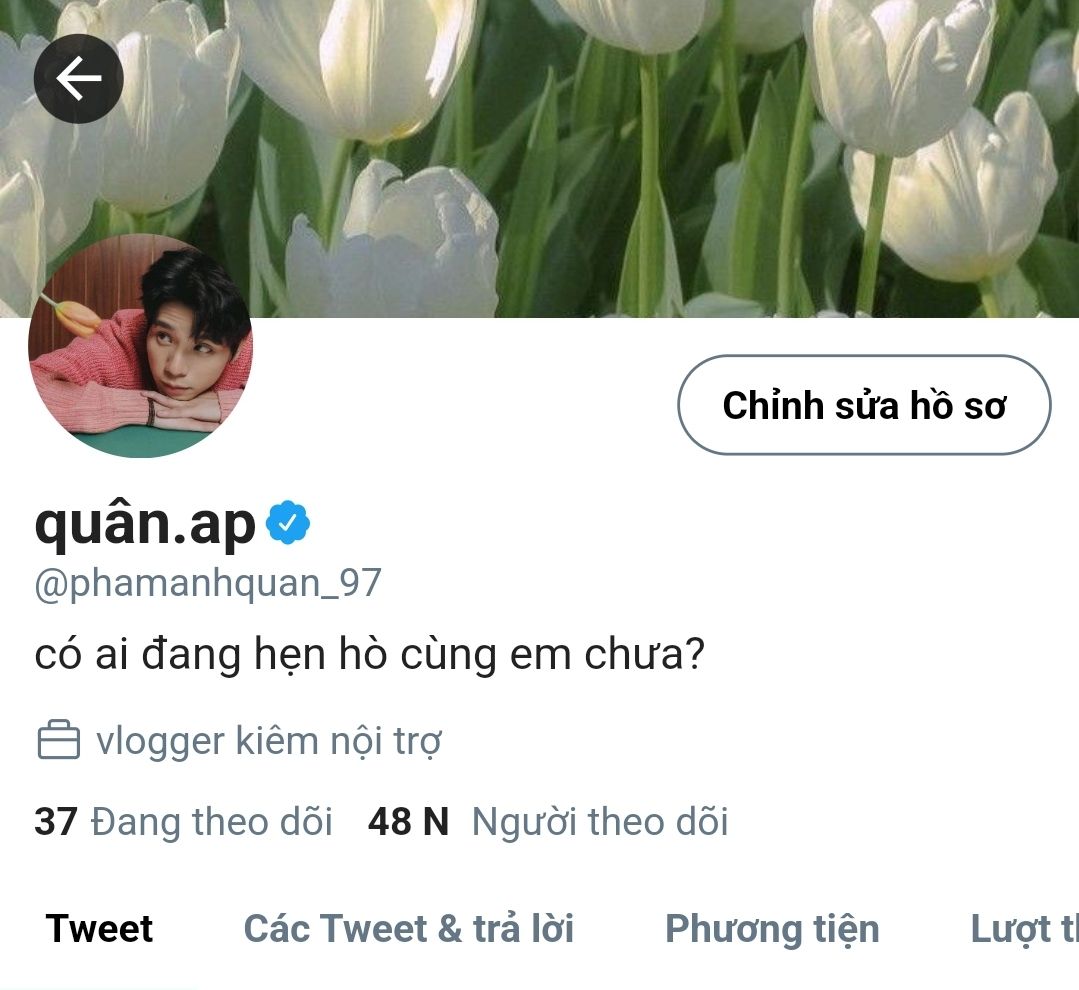This screenshot has height=990, width=1079.
Task: View the white tulips header banner
Action: pyautogui.click(x=540, y=158)
